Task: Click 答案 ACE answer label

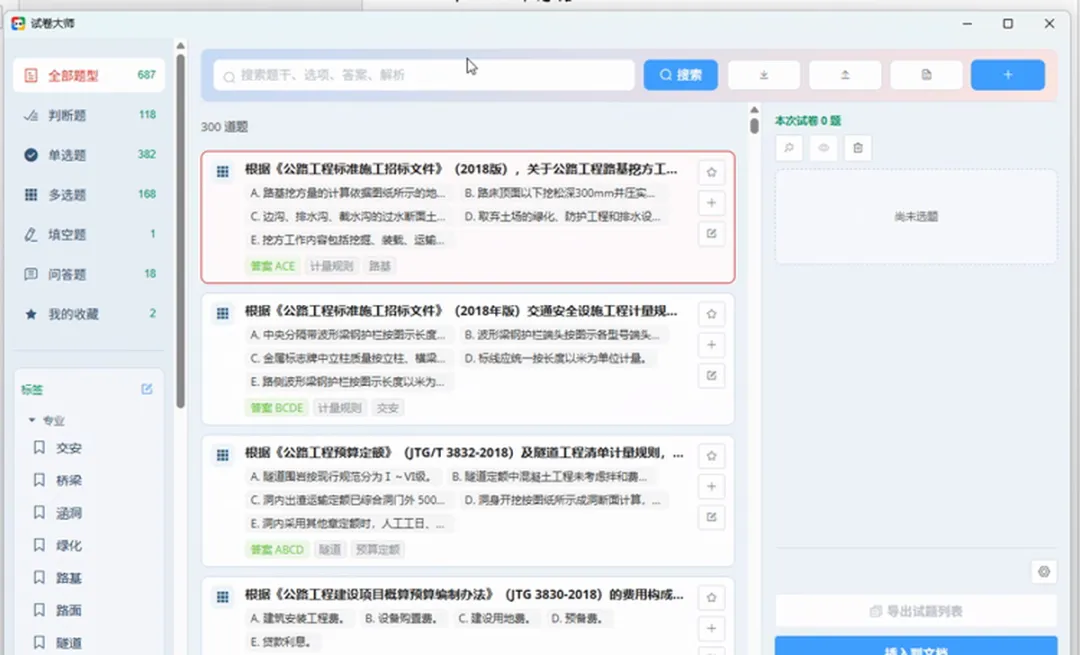Action: [x=273, y=266]
